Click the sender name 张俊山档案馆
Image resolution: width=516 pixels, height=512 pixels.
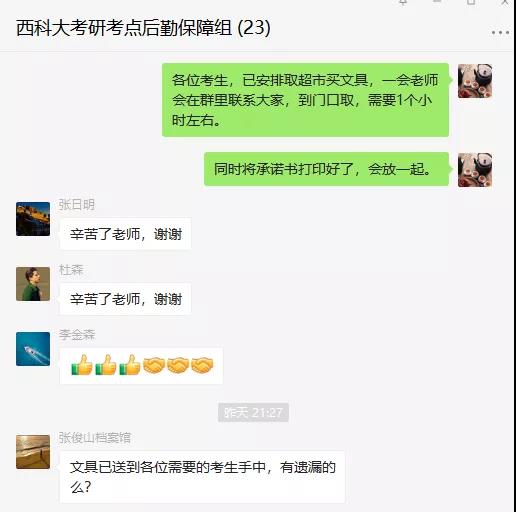coord(95,437)
